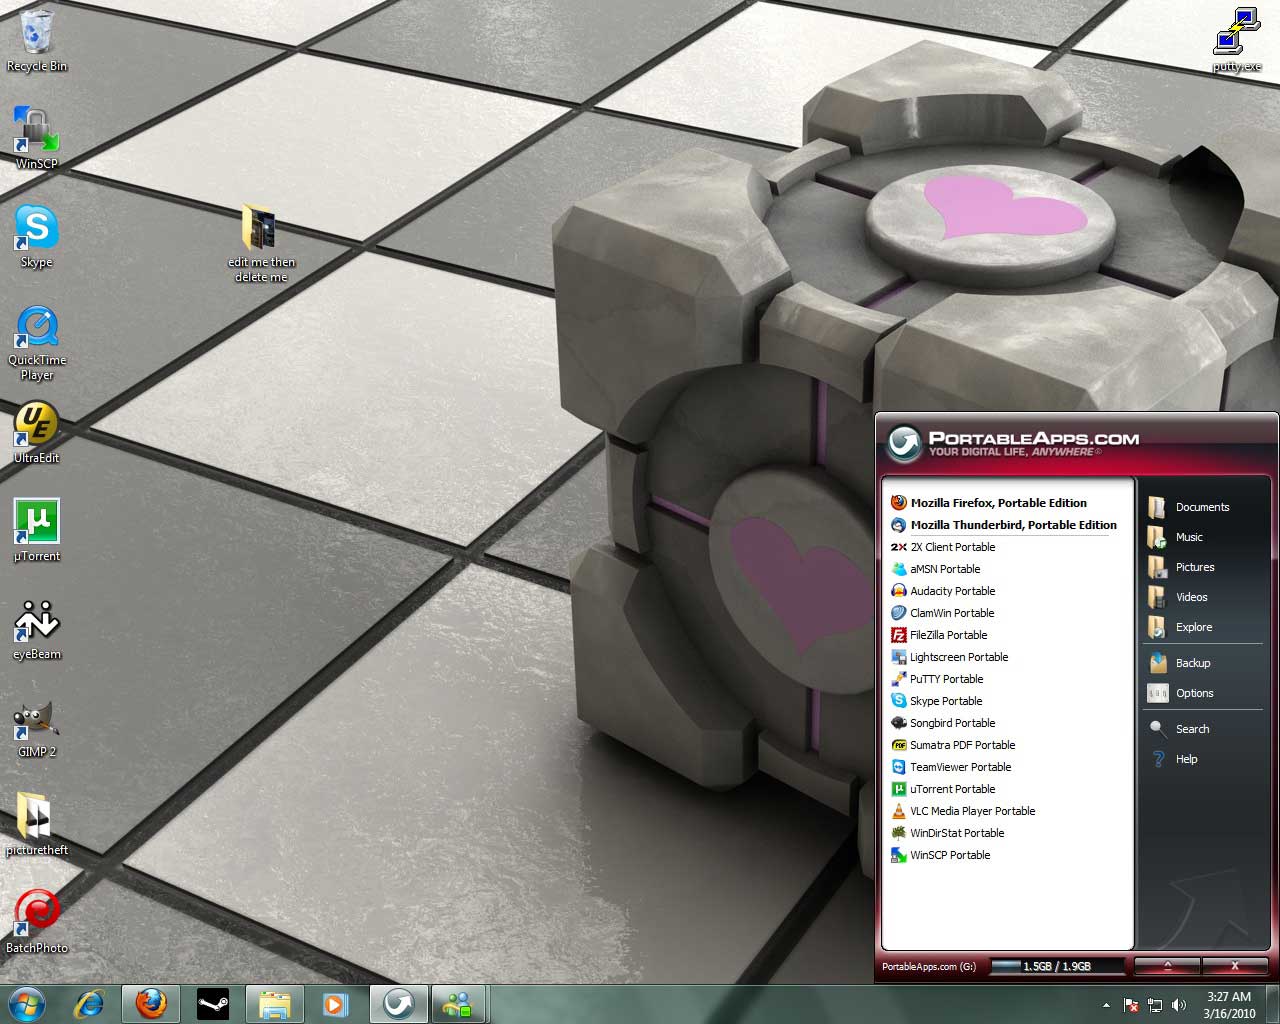This screenshot has height=1024, width=1280.
Task: Open Windows Explorer from the taskbar
Action: pos(275,1003)
